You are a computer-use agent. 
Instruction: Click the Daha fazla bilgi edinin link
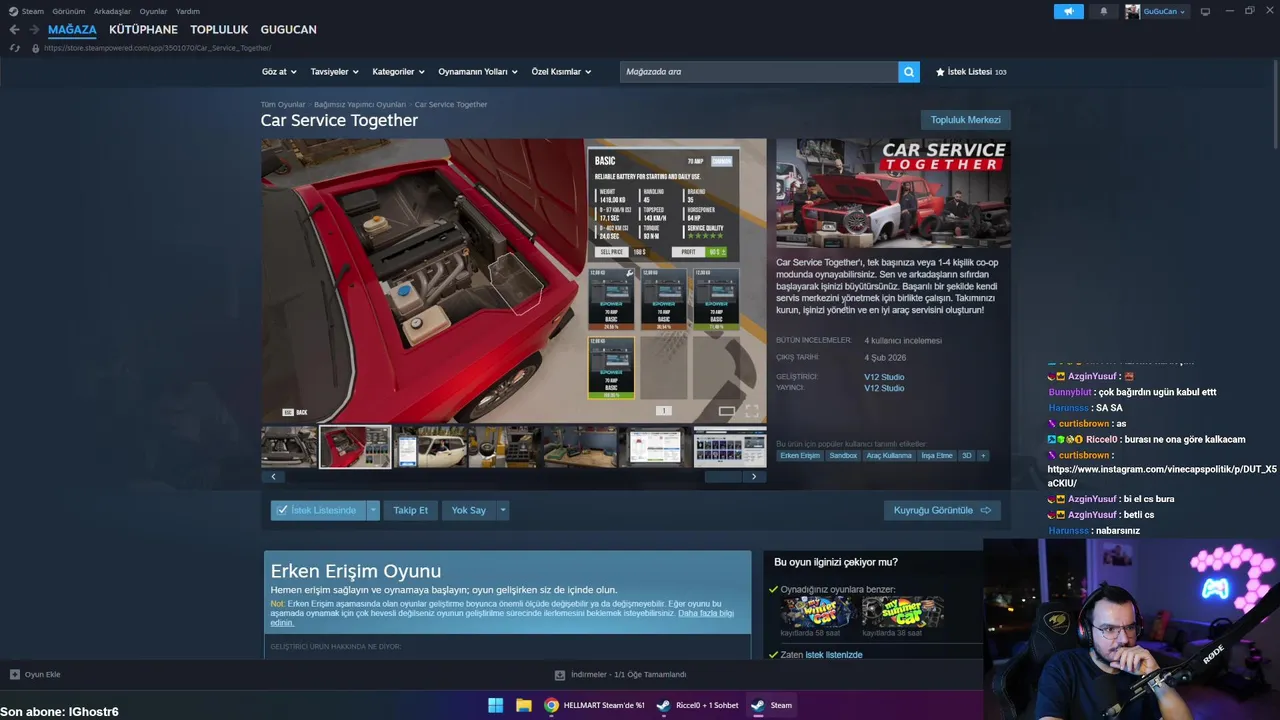pos(502,618)
